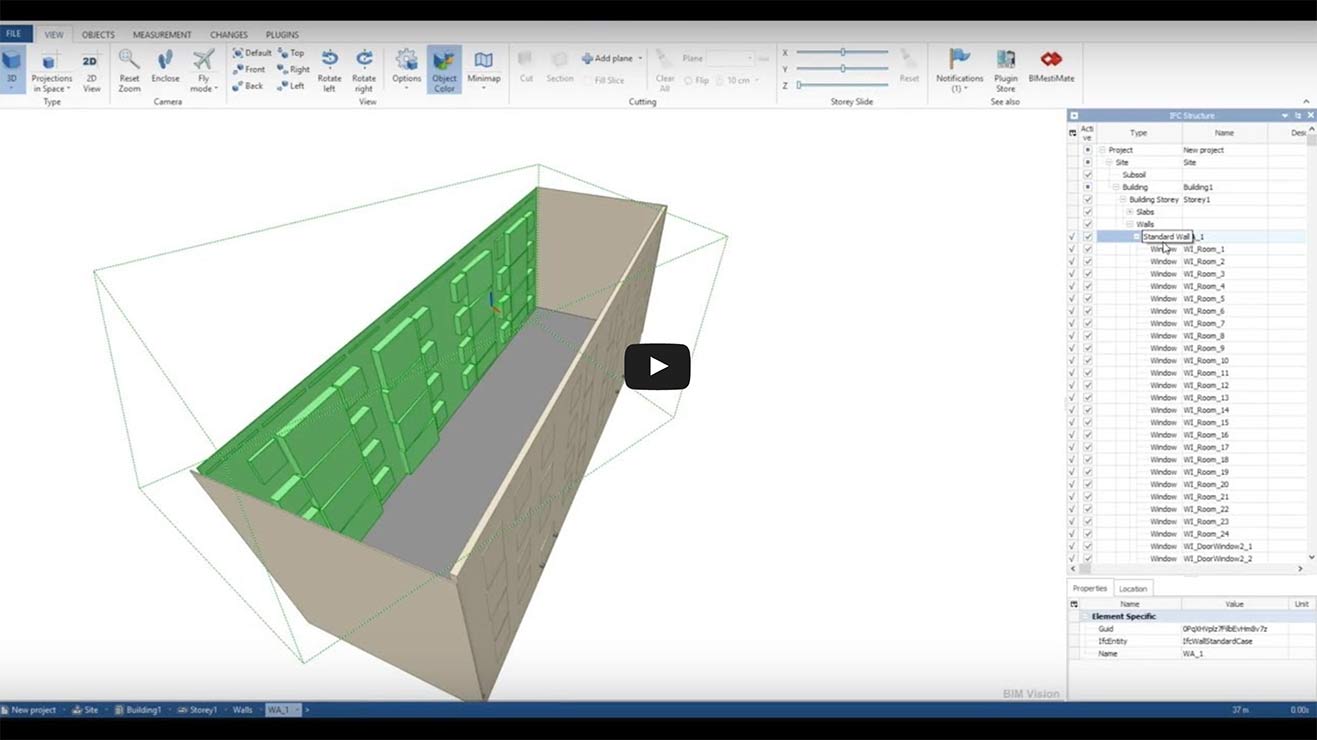Screen dimensions: 1317x740
Task: Switch to the MEASUREMENT ribbon tab
Action: click(162, 35)
